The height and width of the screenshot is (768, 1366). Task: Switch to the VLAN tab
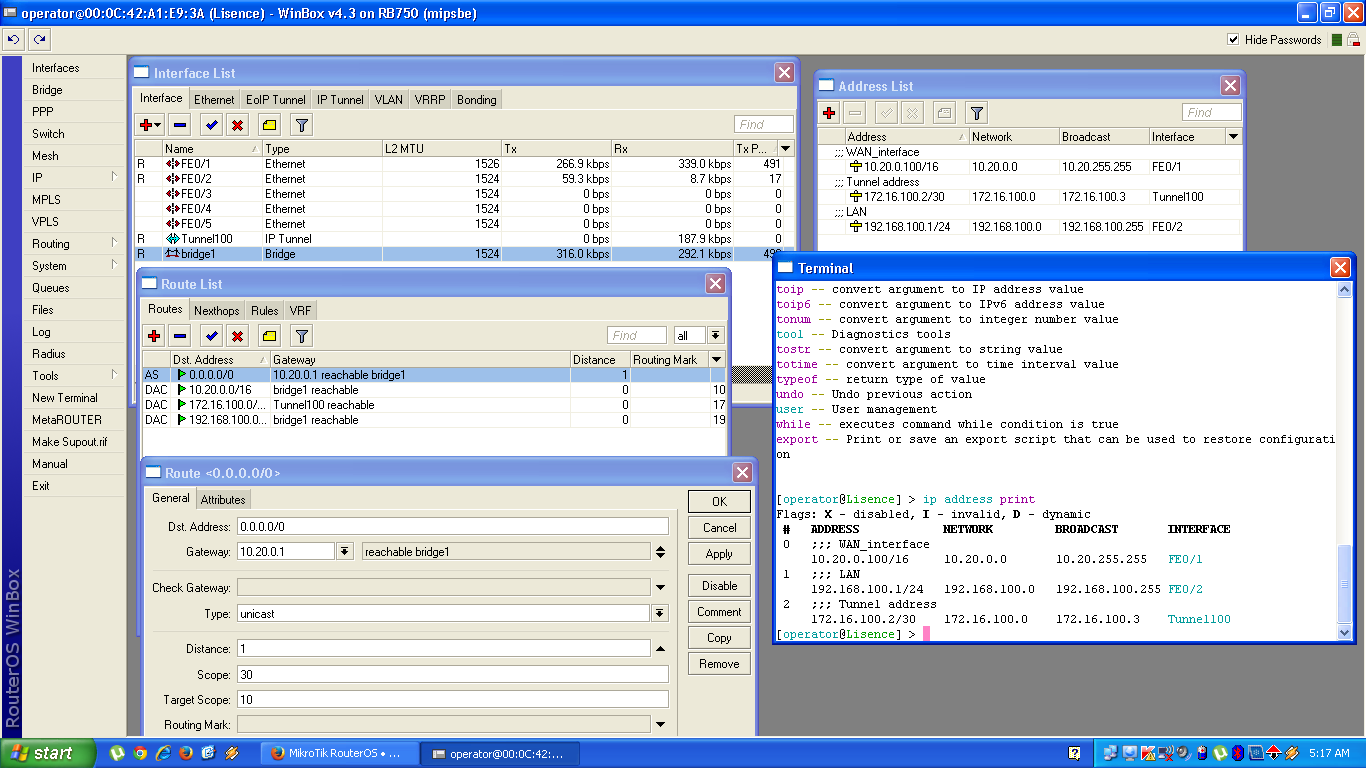[388, 99]
